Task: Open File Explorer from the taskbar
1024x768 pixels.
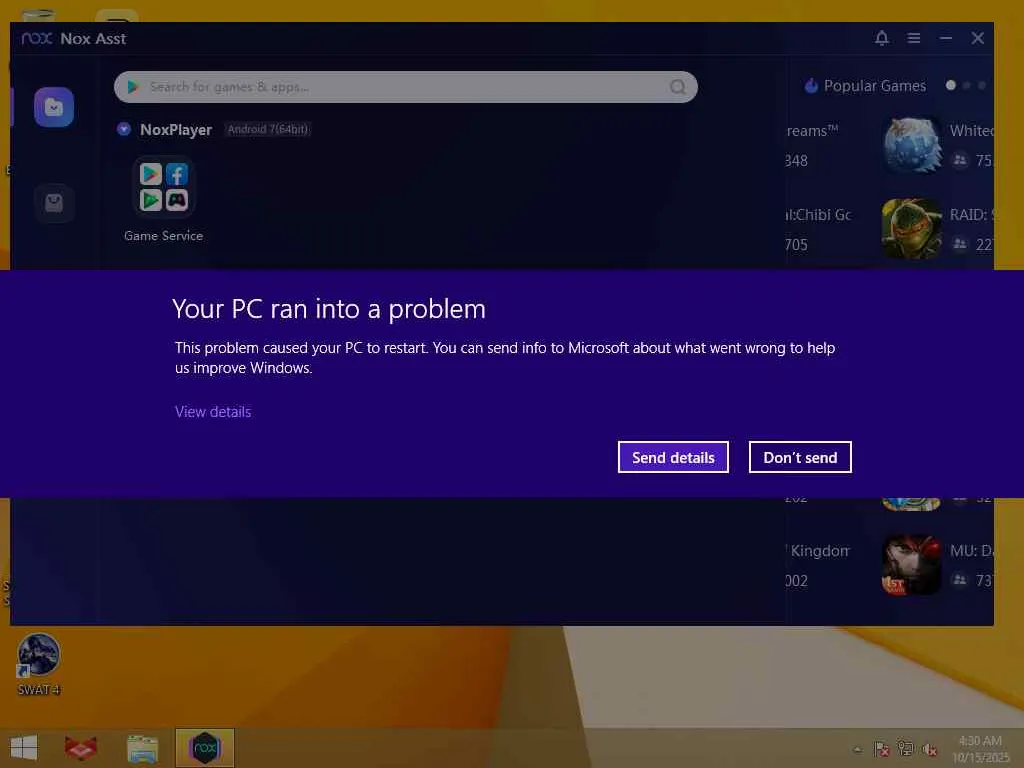Action: [142, 748]
